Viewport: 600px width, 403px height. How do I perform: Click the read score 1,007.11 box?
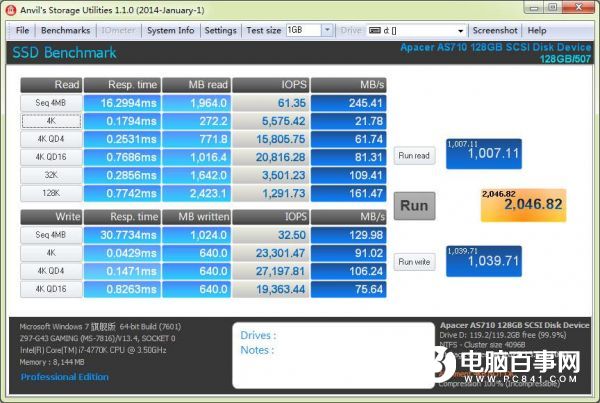(484, 154)
